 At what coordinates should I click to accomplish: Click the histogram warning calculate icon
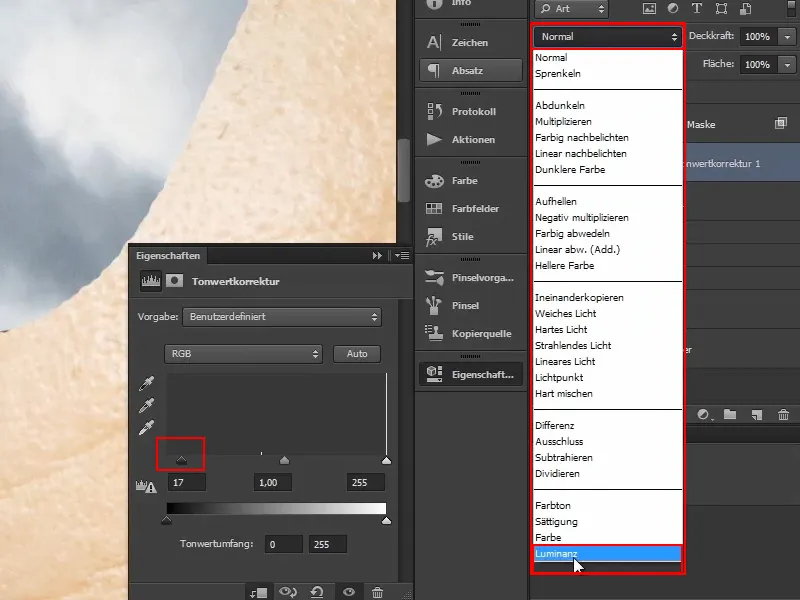point(146,486)
